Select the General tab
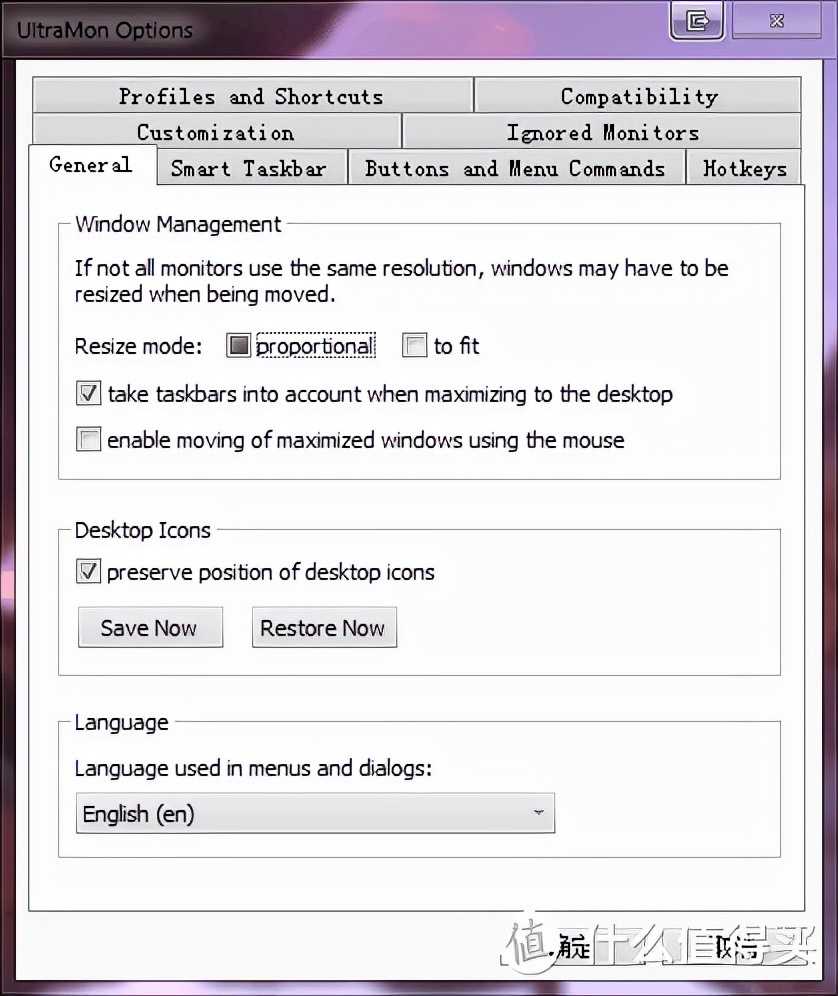The height and width of the screenshot is (996, 838). tap(92, 164)
